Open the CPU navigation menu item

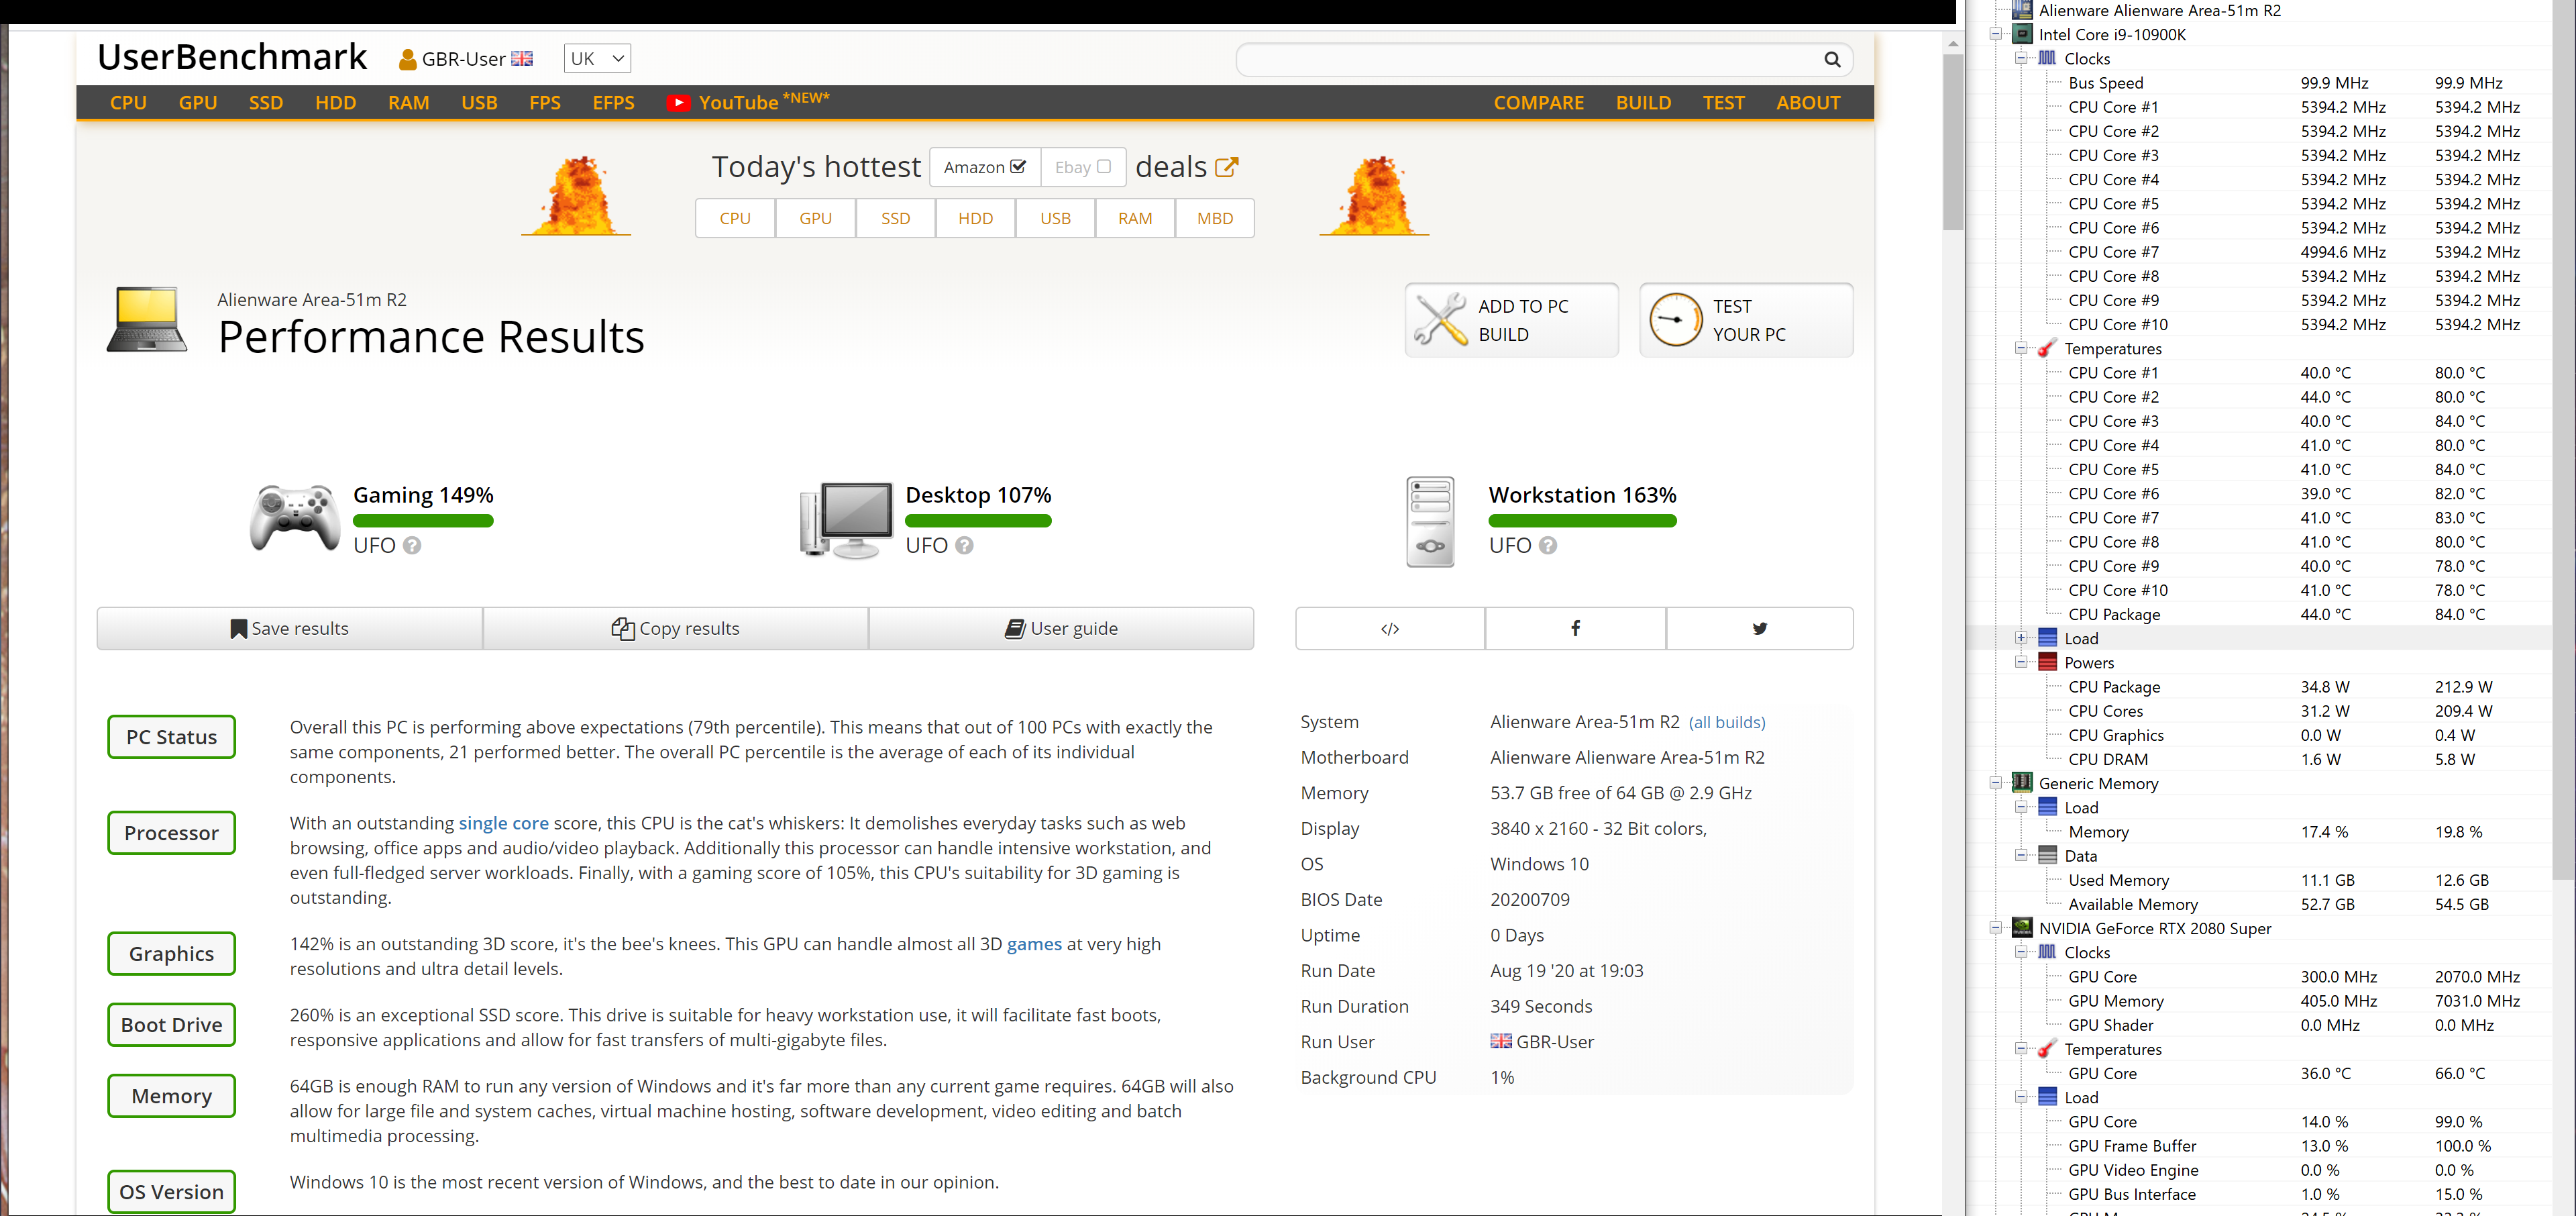click(128, 103)
